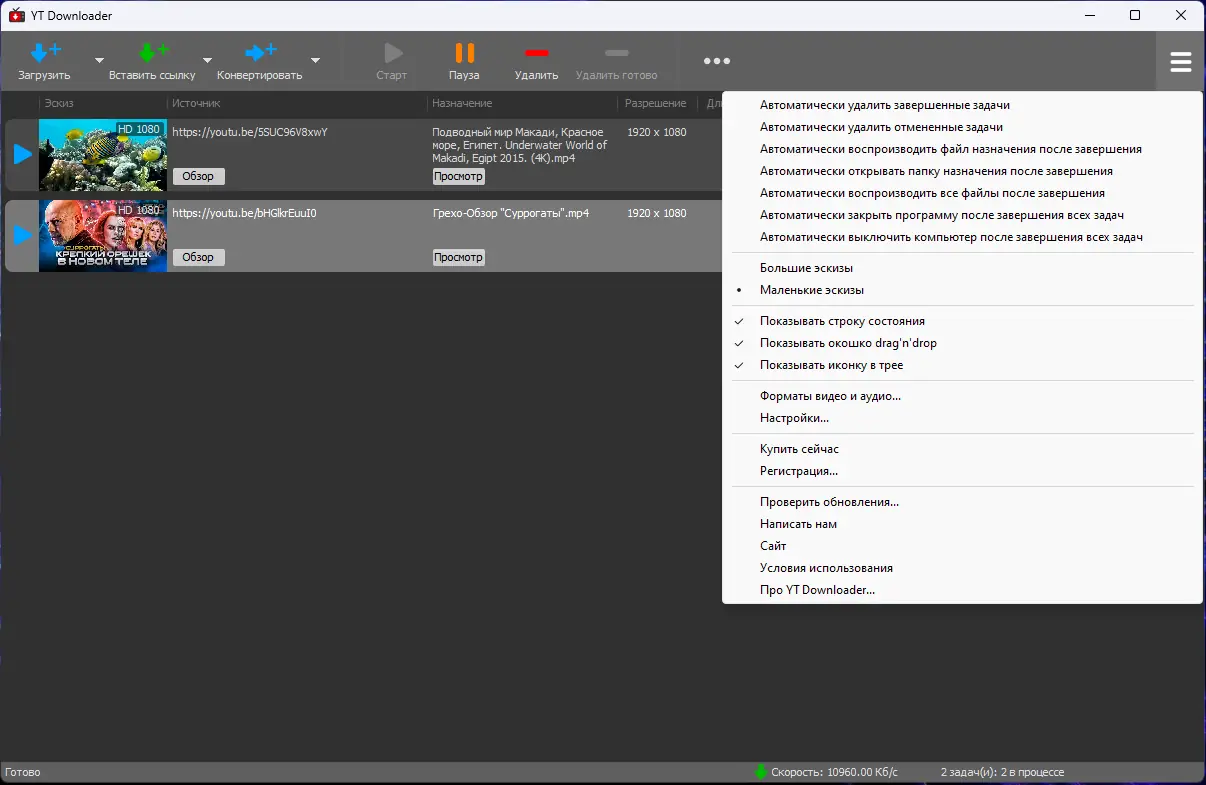
Task: Click the Вставить ссылку paste link icon
Action: click(x=152, y=53)
